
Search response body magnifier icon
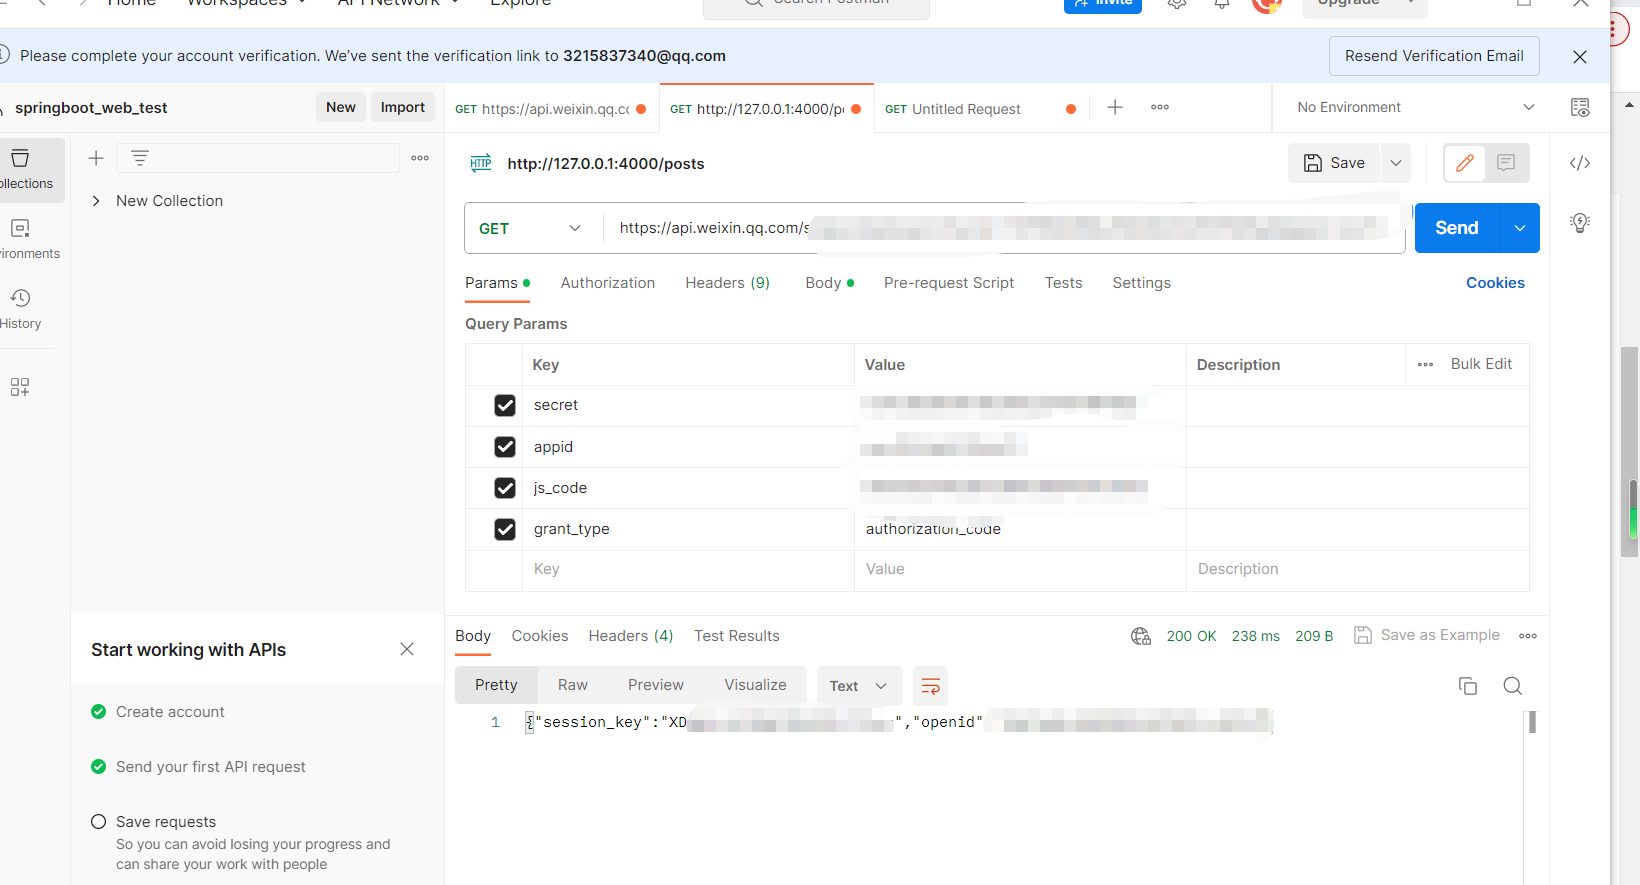click(1513, 686)
